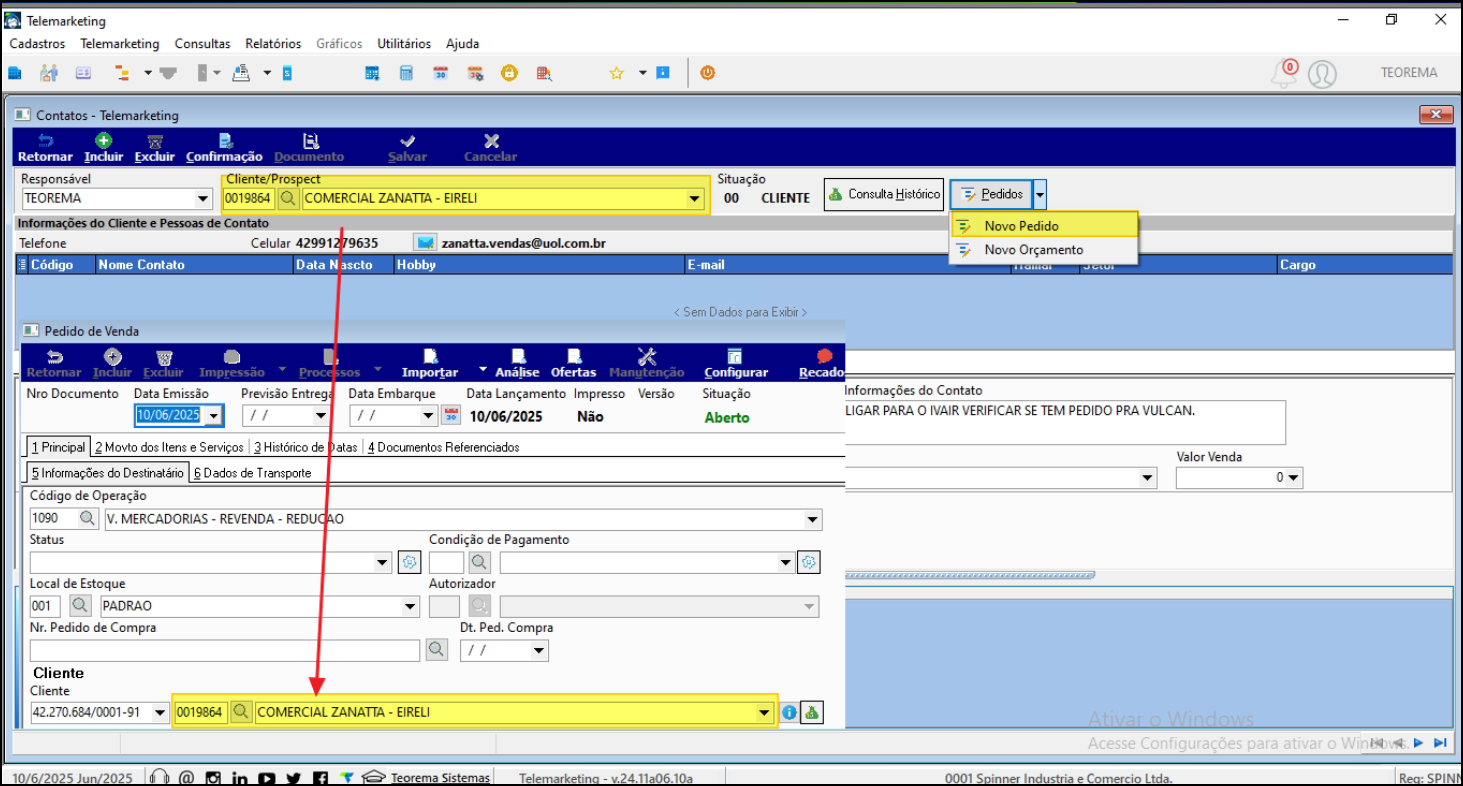1463x786 pixels.
Task: Click Importar in Pedido de Venda toolbar
Action: coord(430,364)
